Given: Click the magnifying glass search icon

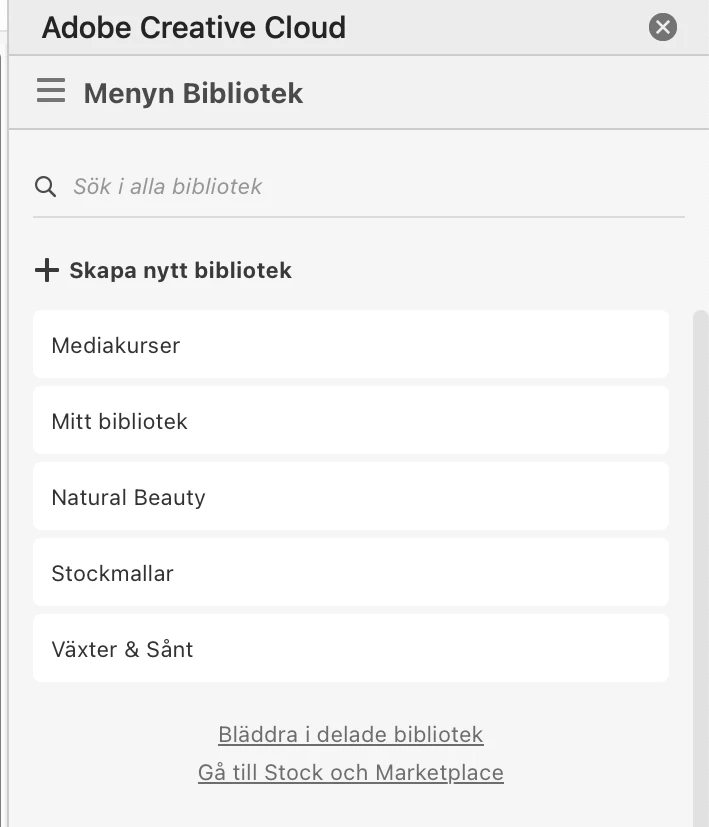Looking at the screenshot, I should [45, 187].
